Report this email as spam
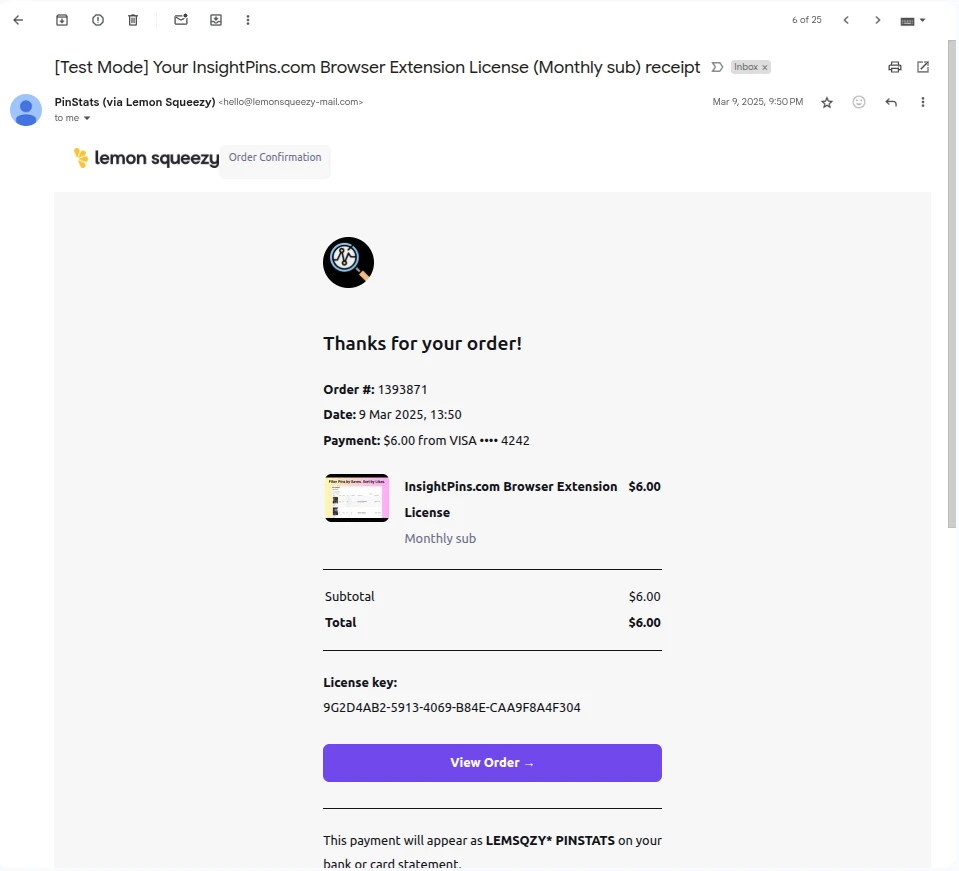 point(98,20)
